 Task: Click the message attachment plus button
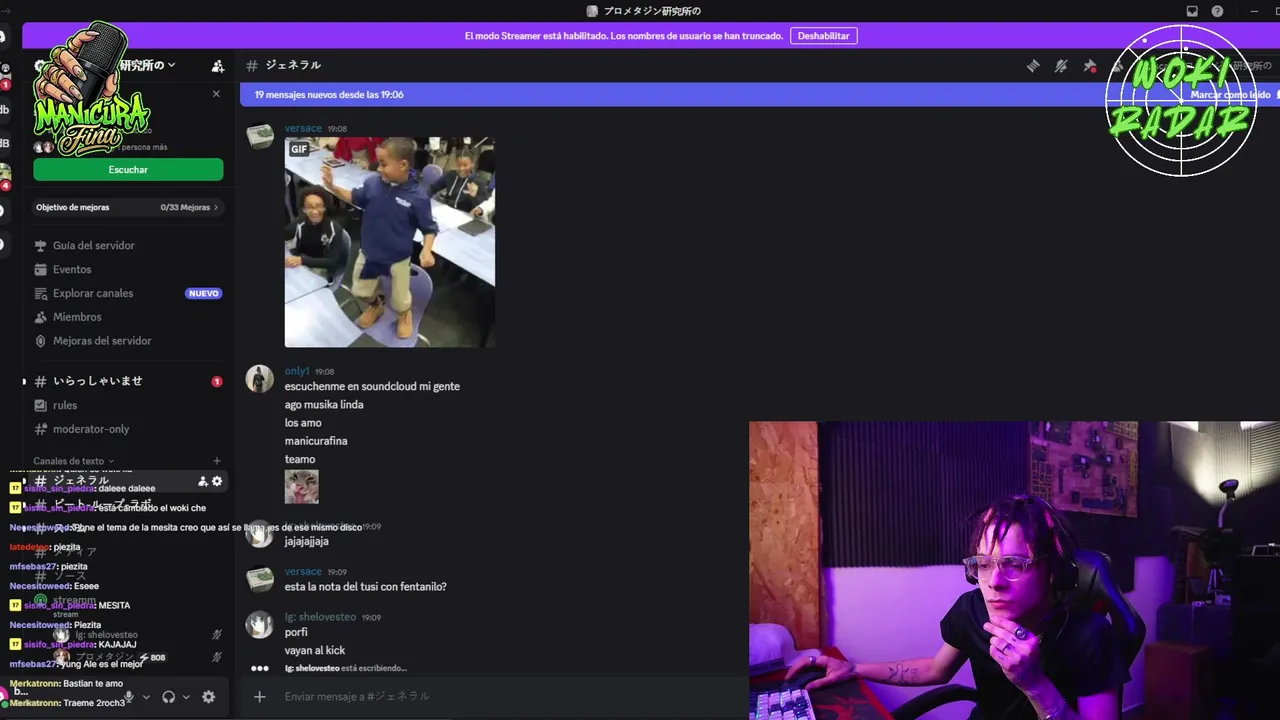point(260,696)
